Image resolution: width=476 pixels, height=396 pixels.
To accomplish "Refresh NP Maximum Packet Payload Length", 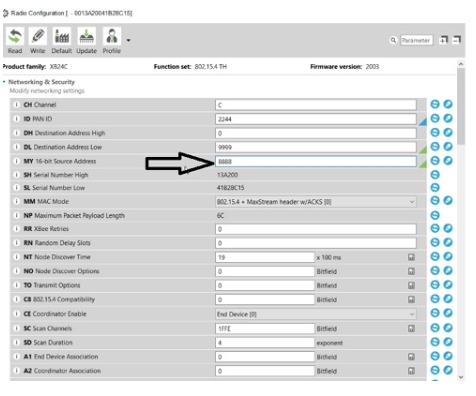I will (435, 215).
